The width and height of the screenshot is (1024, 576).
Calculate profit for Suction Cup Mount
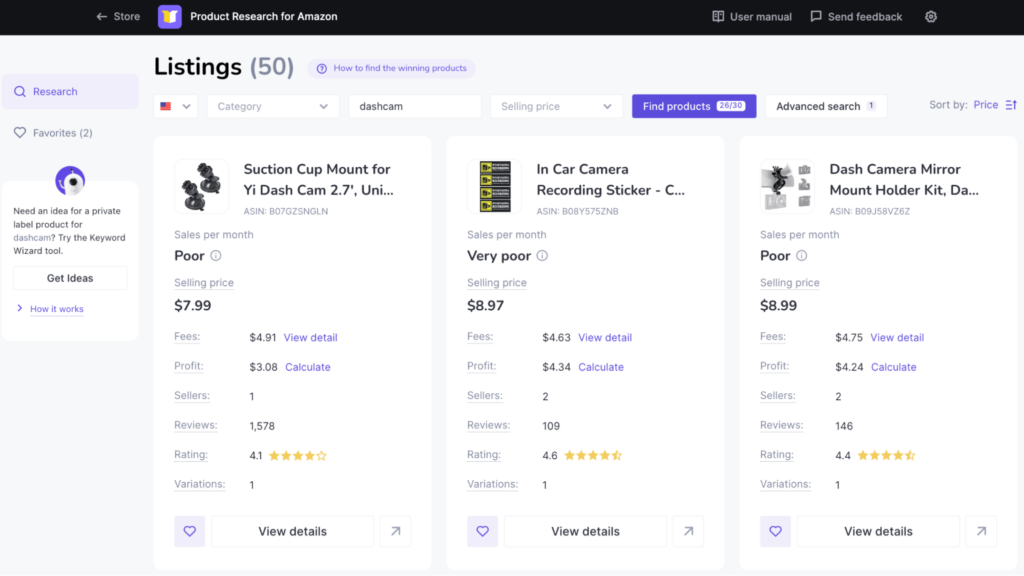pyautogui.click(x=308, y=367)
